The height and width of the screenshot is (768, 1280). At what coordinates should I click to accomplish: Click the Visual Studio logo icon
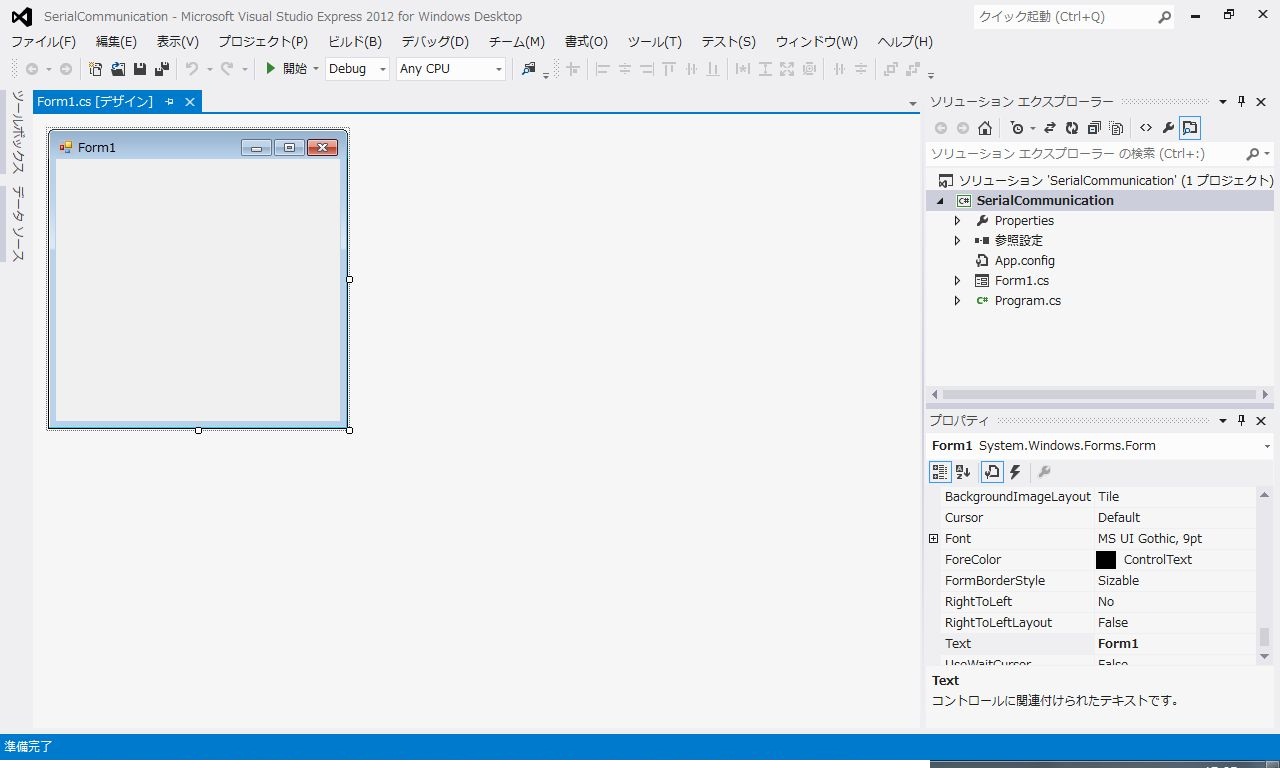tap(21, 16)
